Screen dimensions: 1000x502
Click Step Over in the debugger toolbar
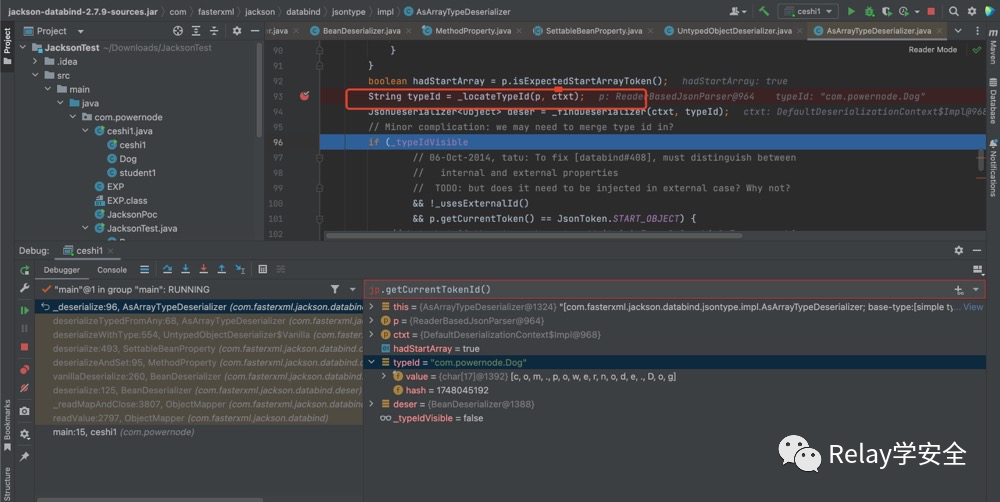[167, 269]
